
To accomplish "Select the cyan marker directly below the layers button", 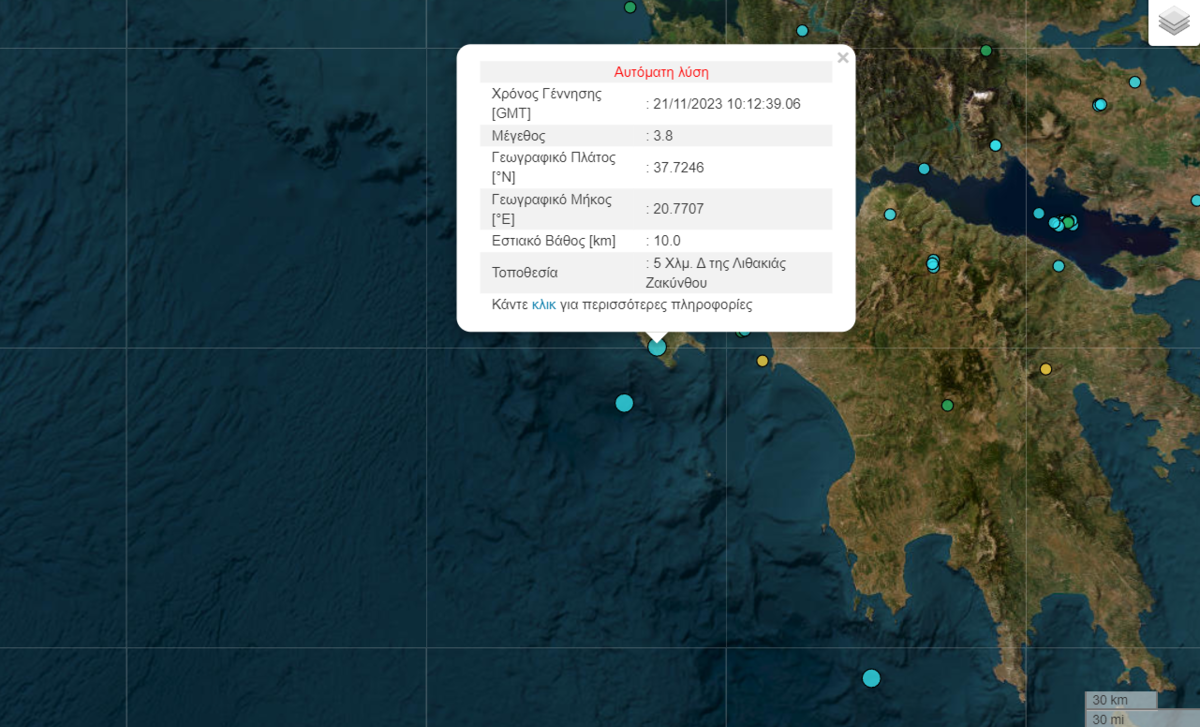I will tap(1135, 82).
